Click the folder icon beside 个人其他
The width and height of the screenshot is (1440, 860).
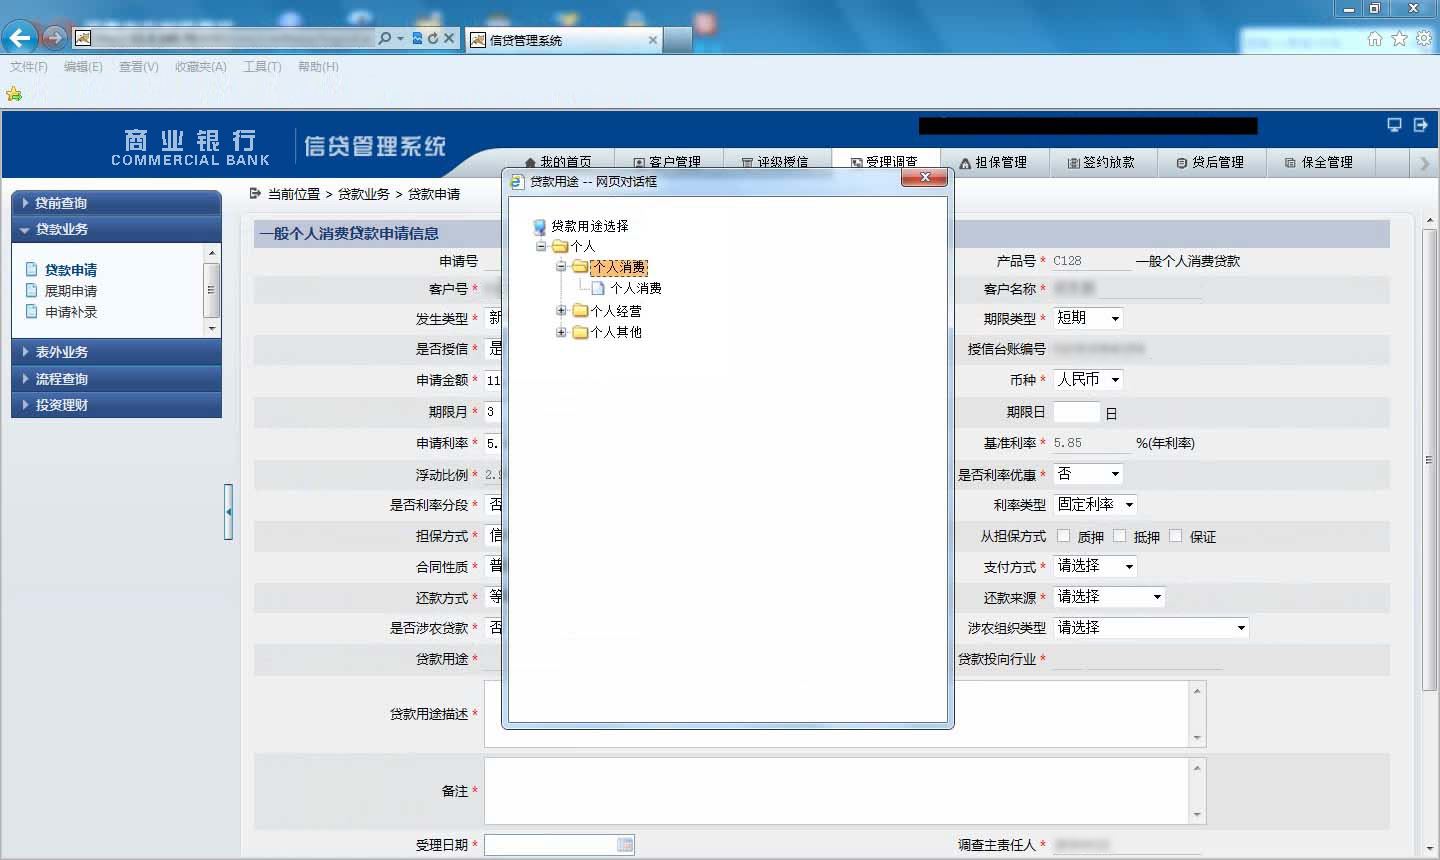click(x=580, y=332)
